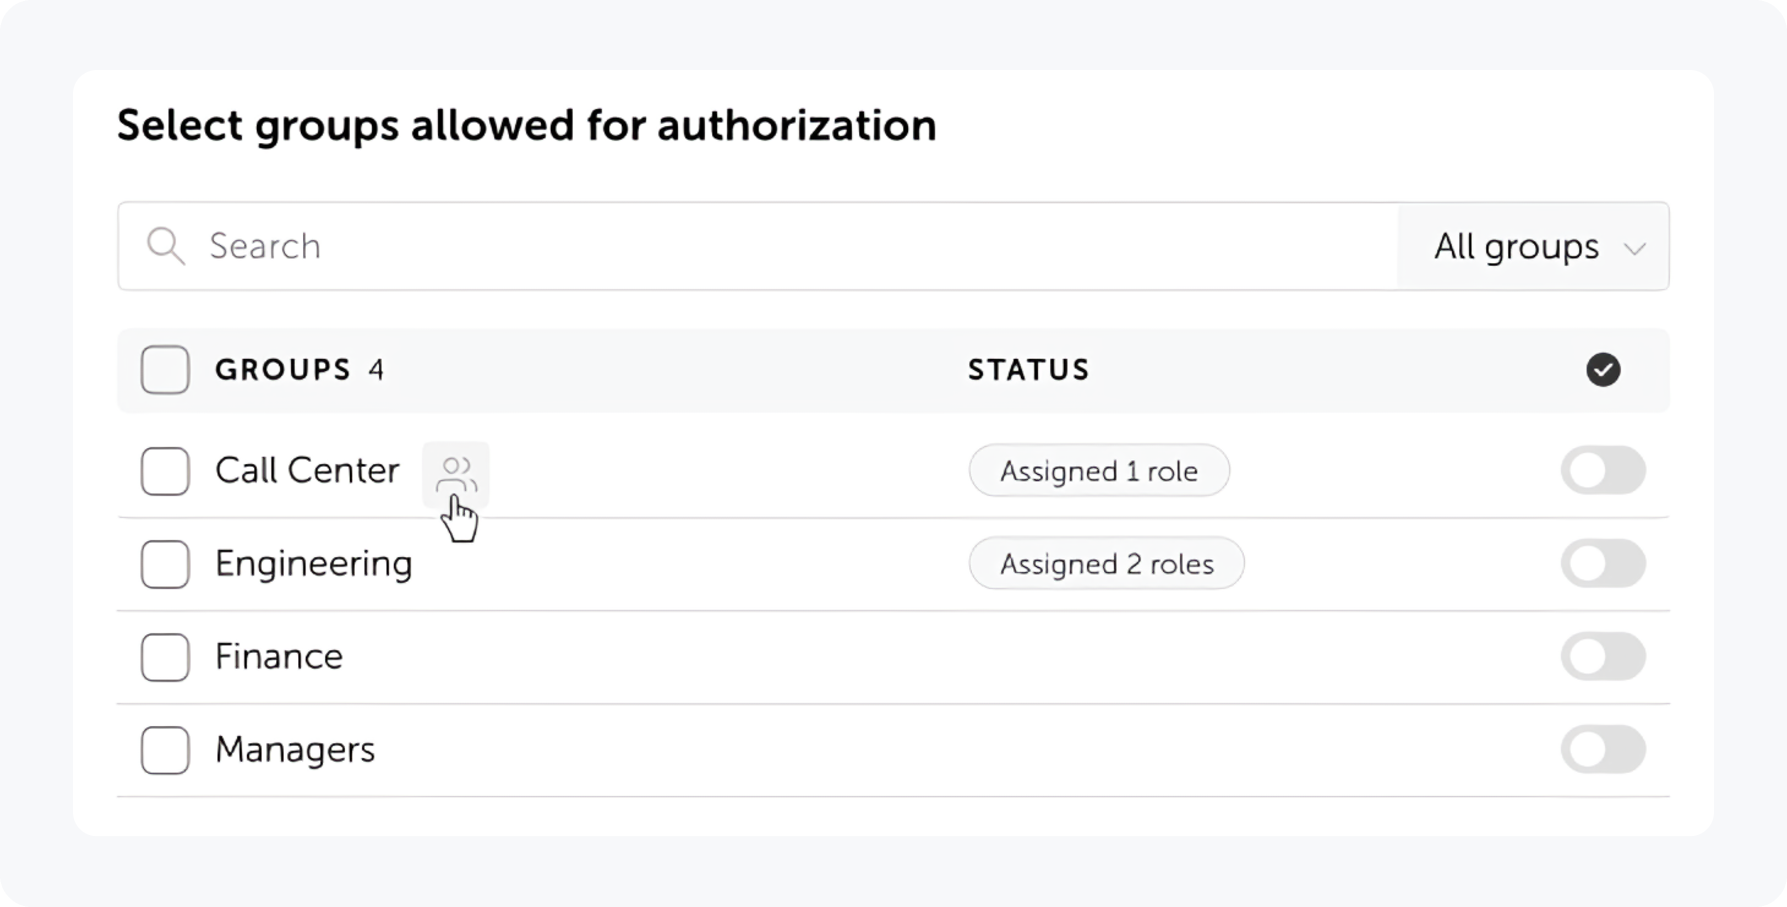This screenshot has width=1787, height=907.
Task: Click the Assigned 2 roles badge
Action: pyautogui.click(x=1106, y=564)
